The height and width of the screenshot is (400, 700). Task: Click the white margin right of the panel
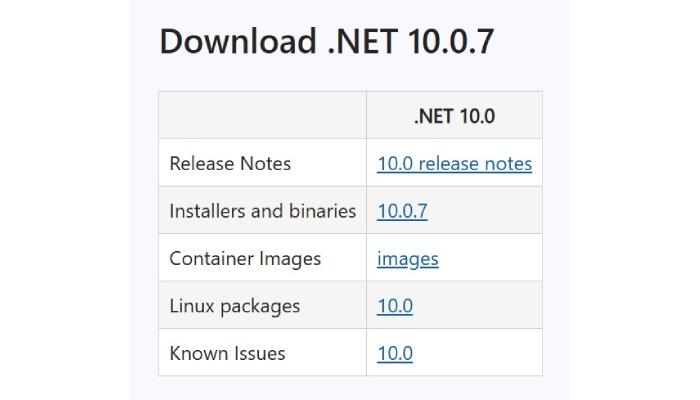coord(635,200)
